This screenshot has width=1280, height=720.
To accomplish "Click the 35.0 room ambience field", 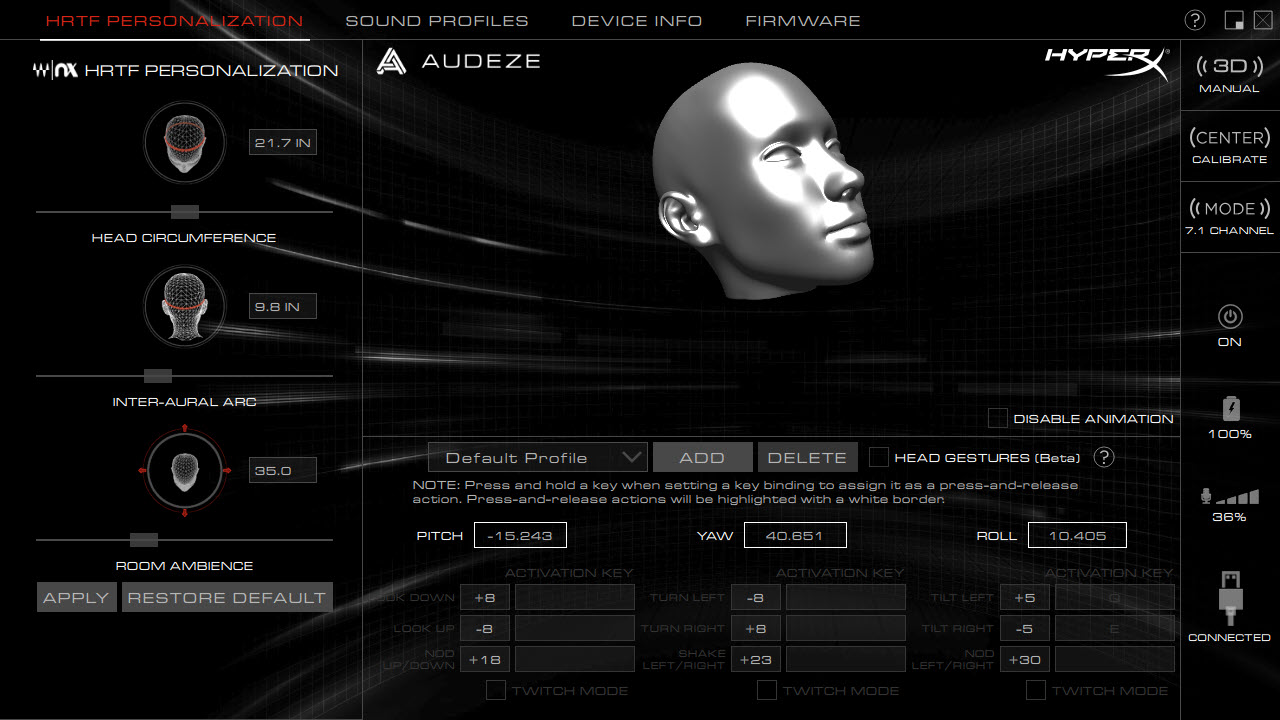I will tap(283, 470).
